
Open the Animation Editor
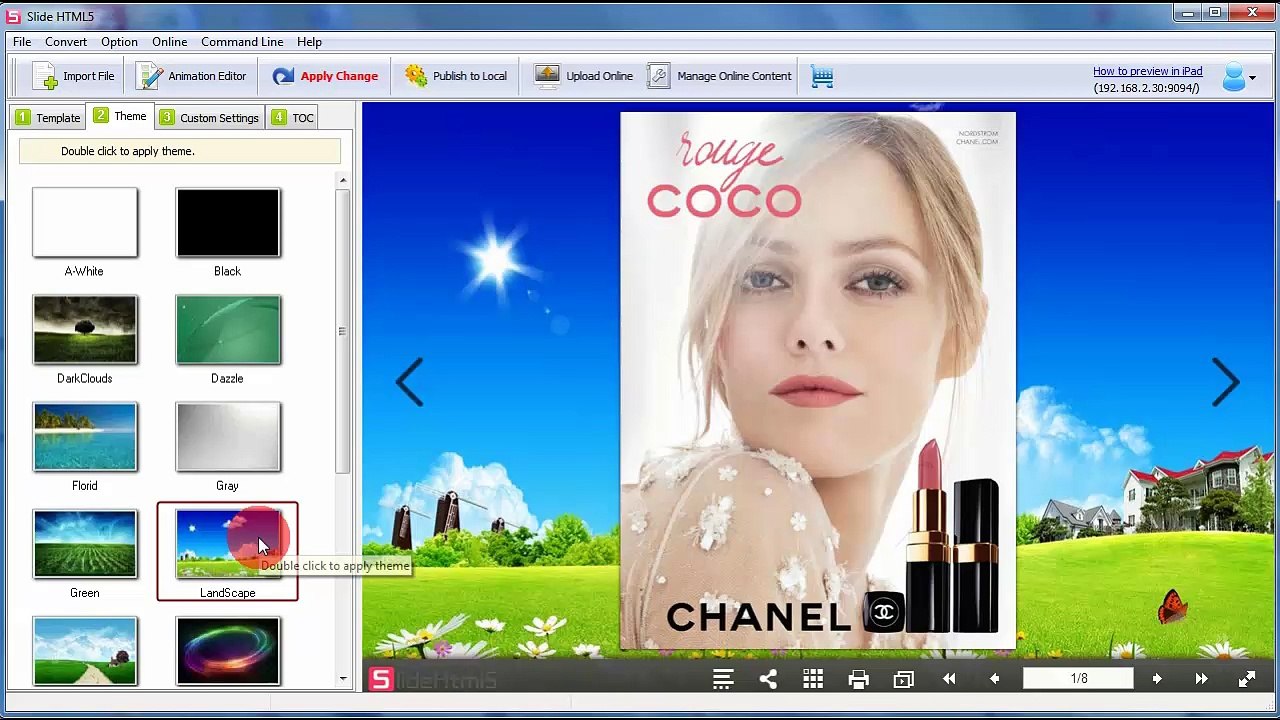tap(191, 76)
